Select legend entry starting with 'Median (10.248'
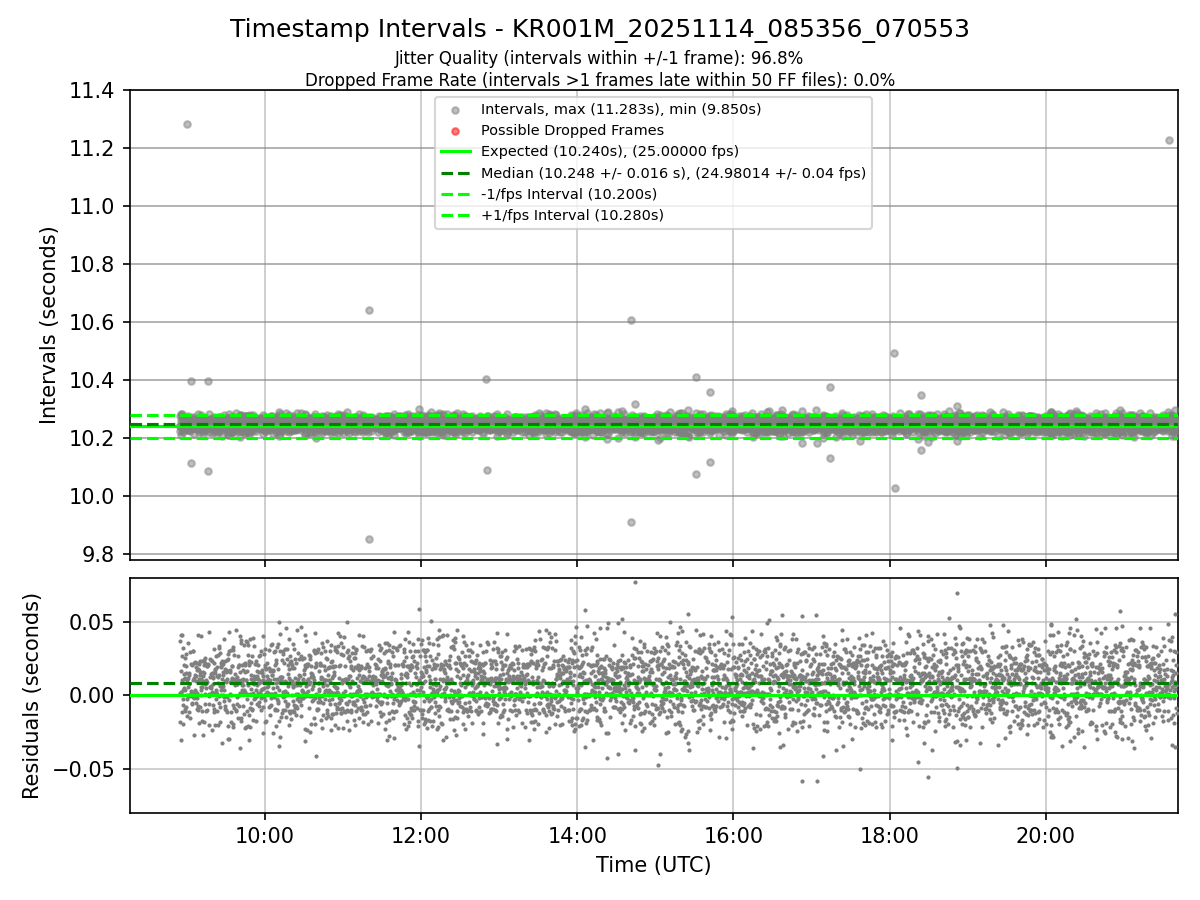 click(x=673, y=173)
